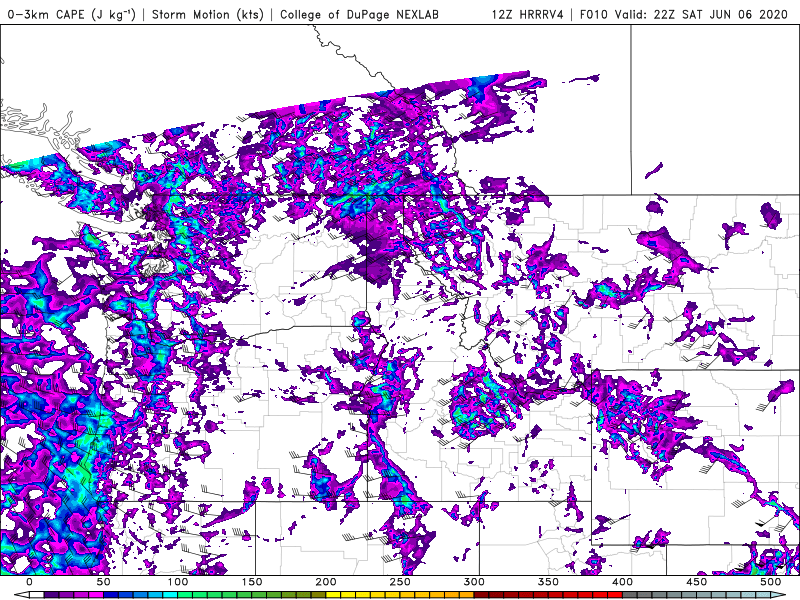
Task: Select the dark blue swatch below the 50 label
Action: click(x=111, y=594)
